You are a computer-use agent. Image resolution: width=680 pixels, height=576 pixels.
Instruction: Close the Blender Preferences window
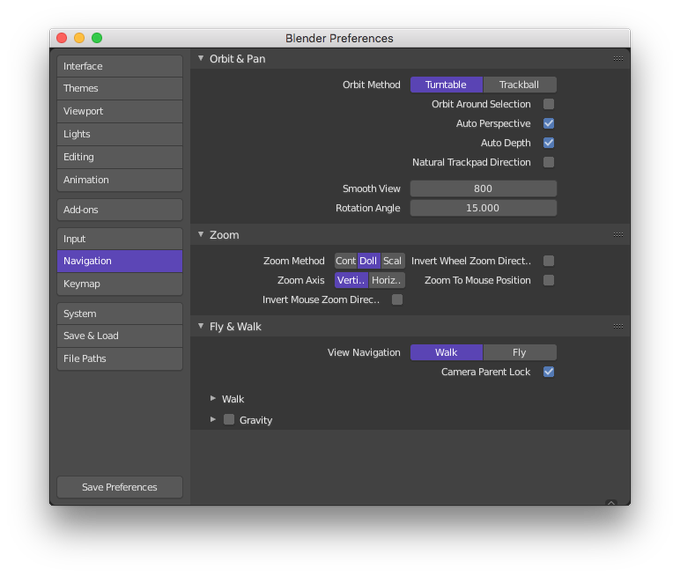click(62, 38)
